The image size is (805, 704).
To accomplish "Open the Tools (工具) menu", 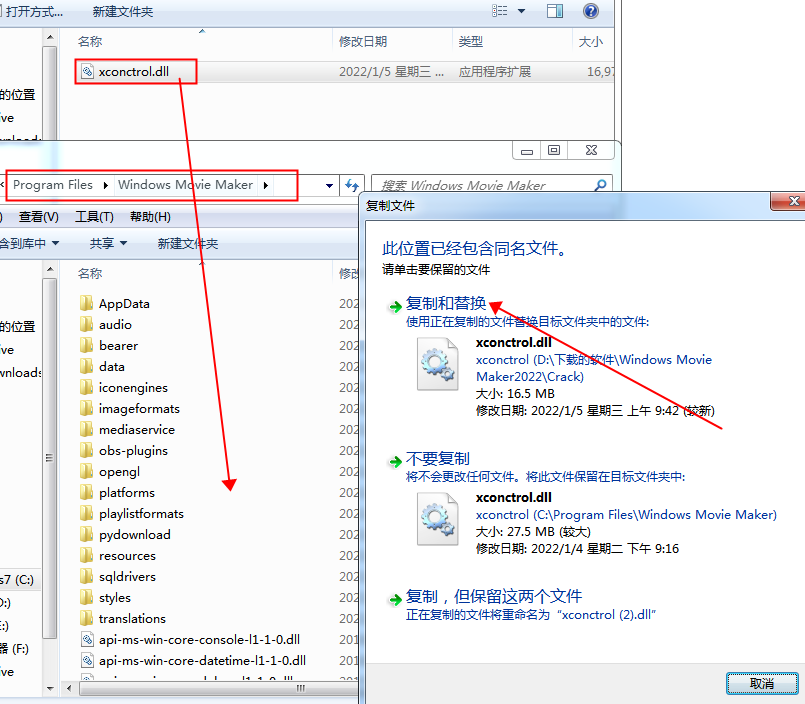I will (94, 217).
